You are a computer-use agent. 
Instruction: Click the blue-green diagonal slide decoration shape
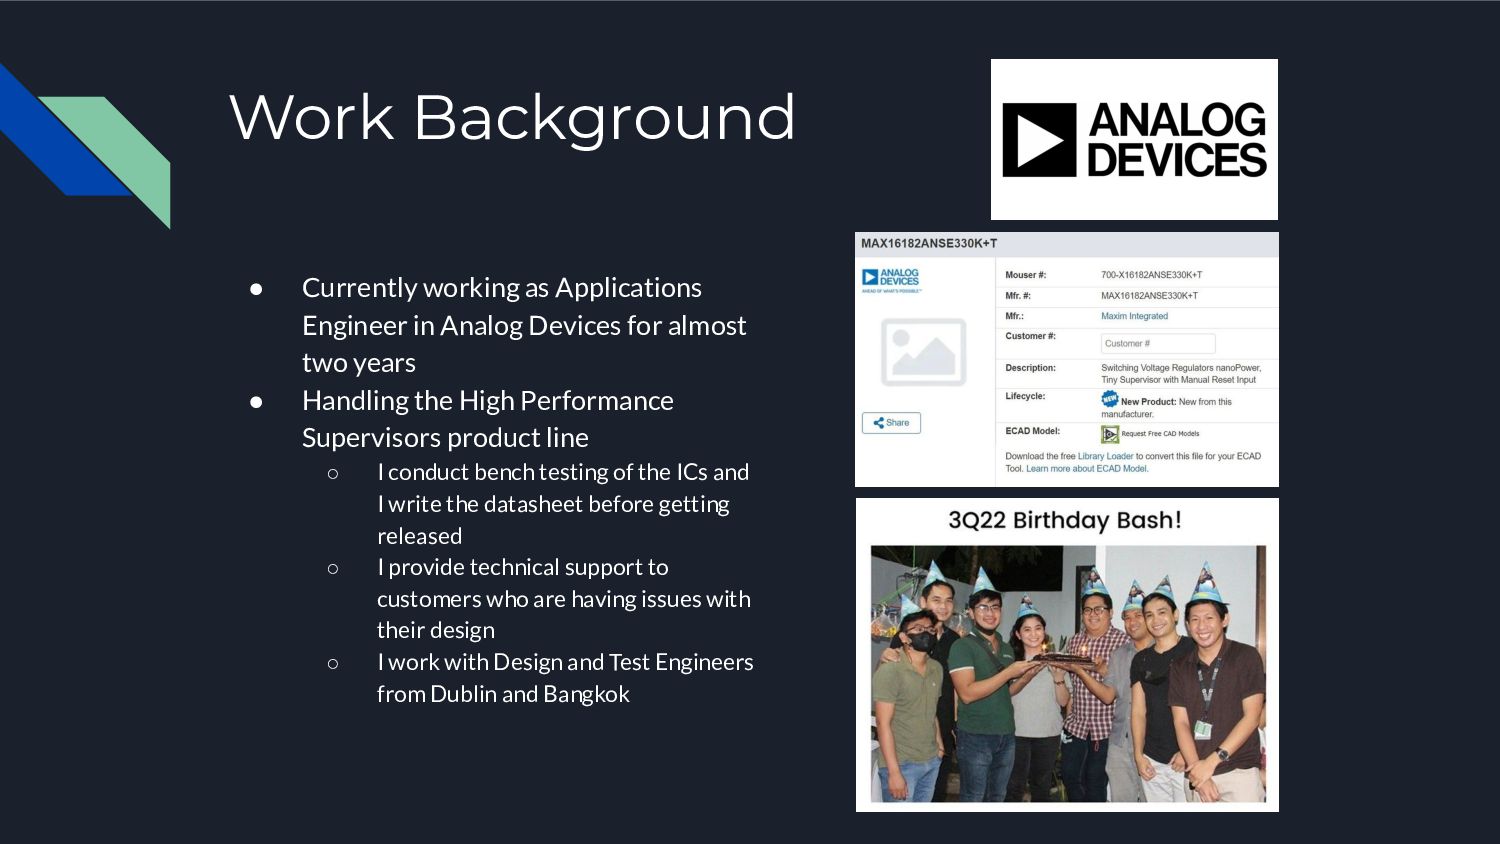click(85, 146)
